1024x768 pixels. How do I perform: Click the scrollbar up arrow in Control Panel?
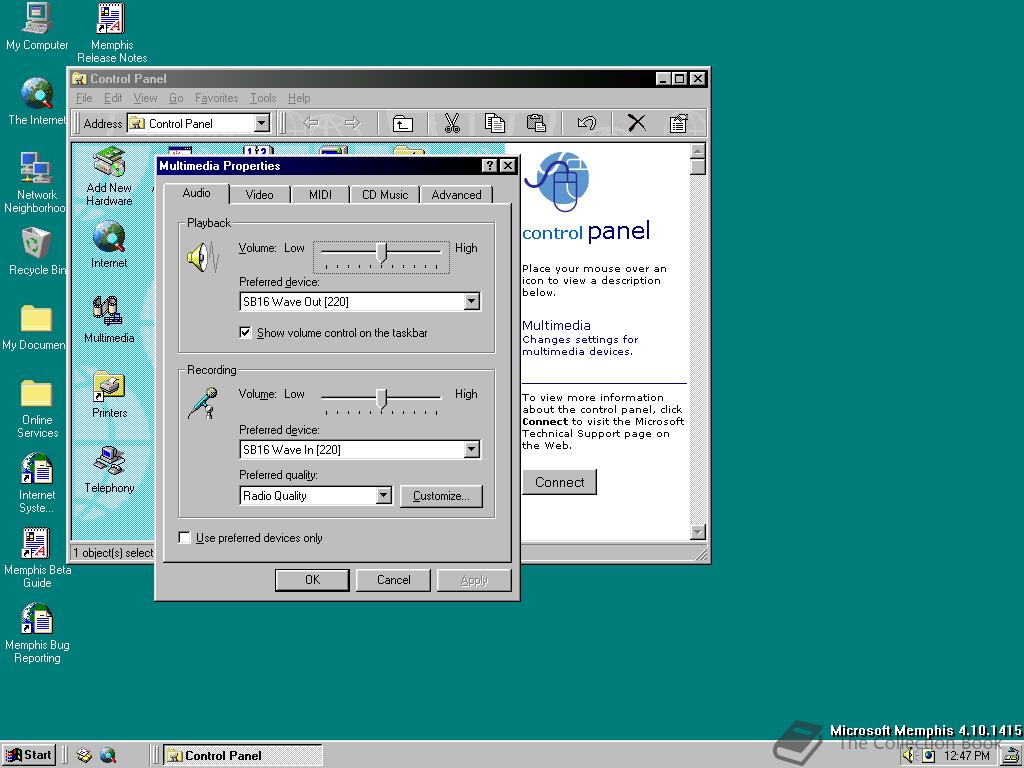[x=697, y=152]
